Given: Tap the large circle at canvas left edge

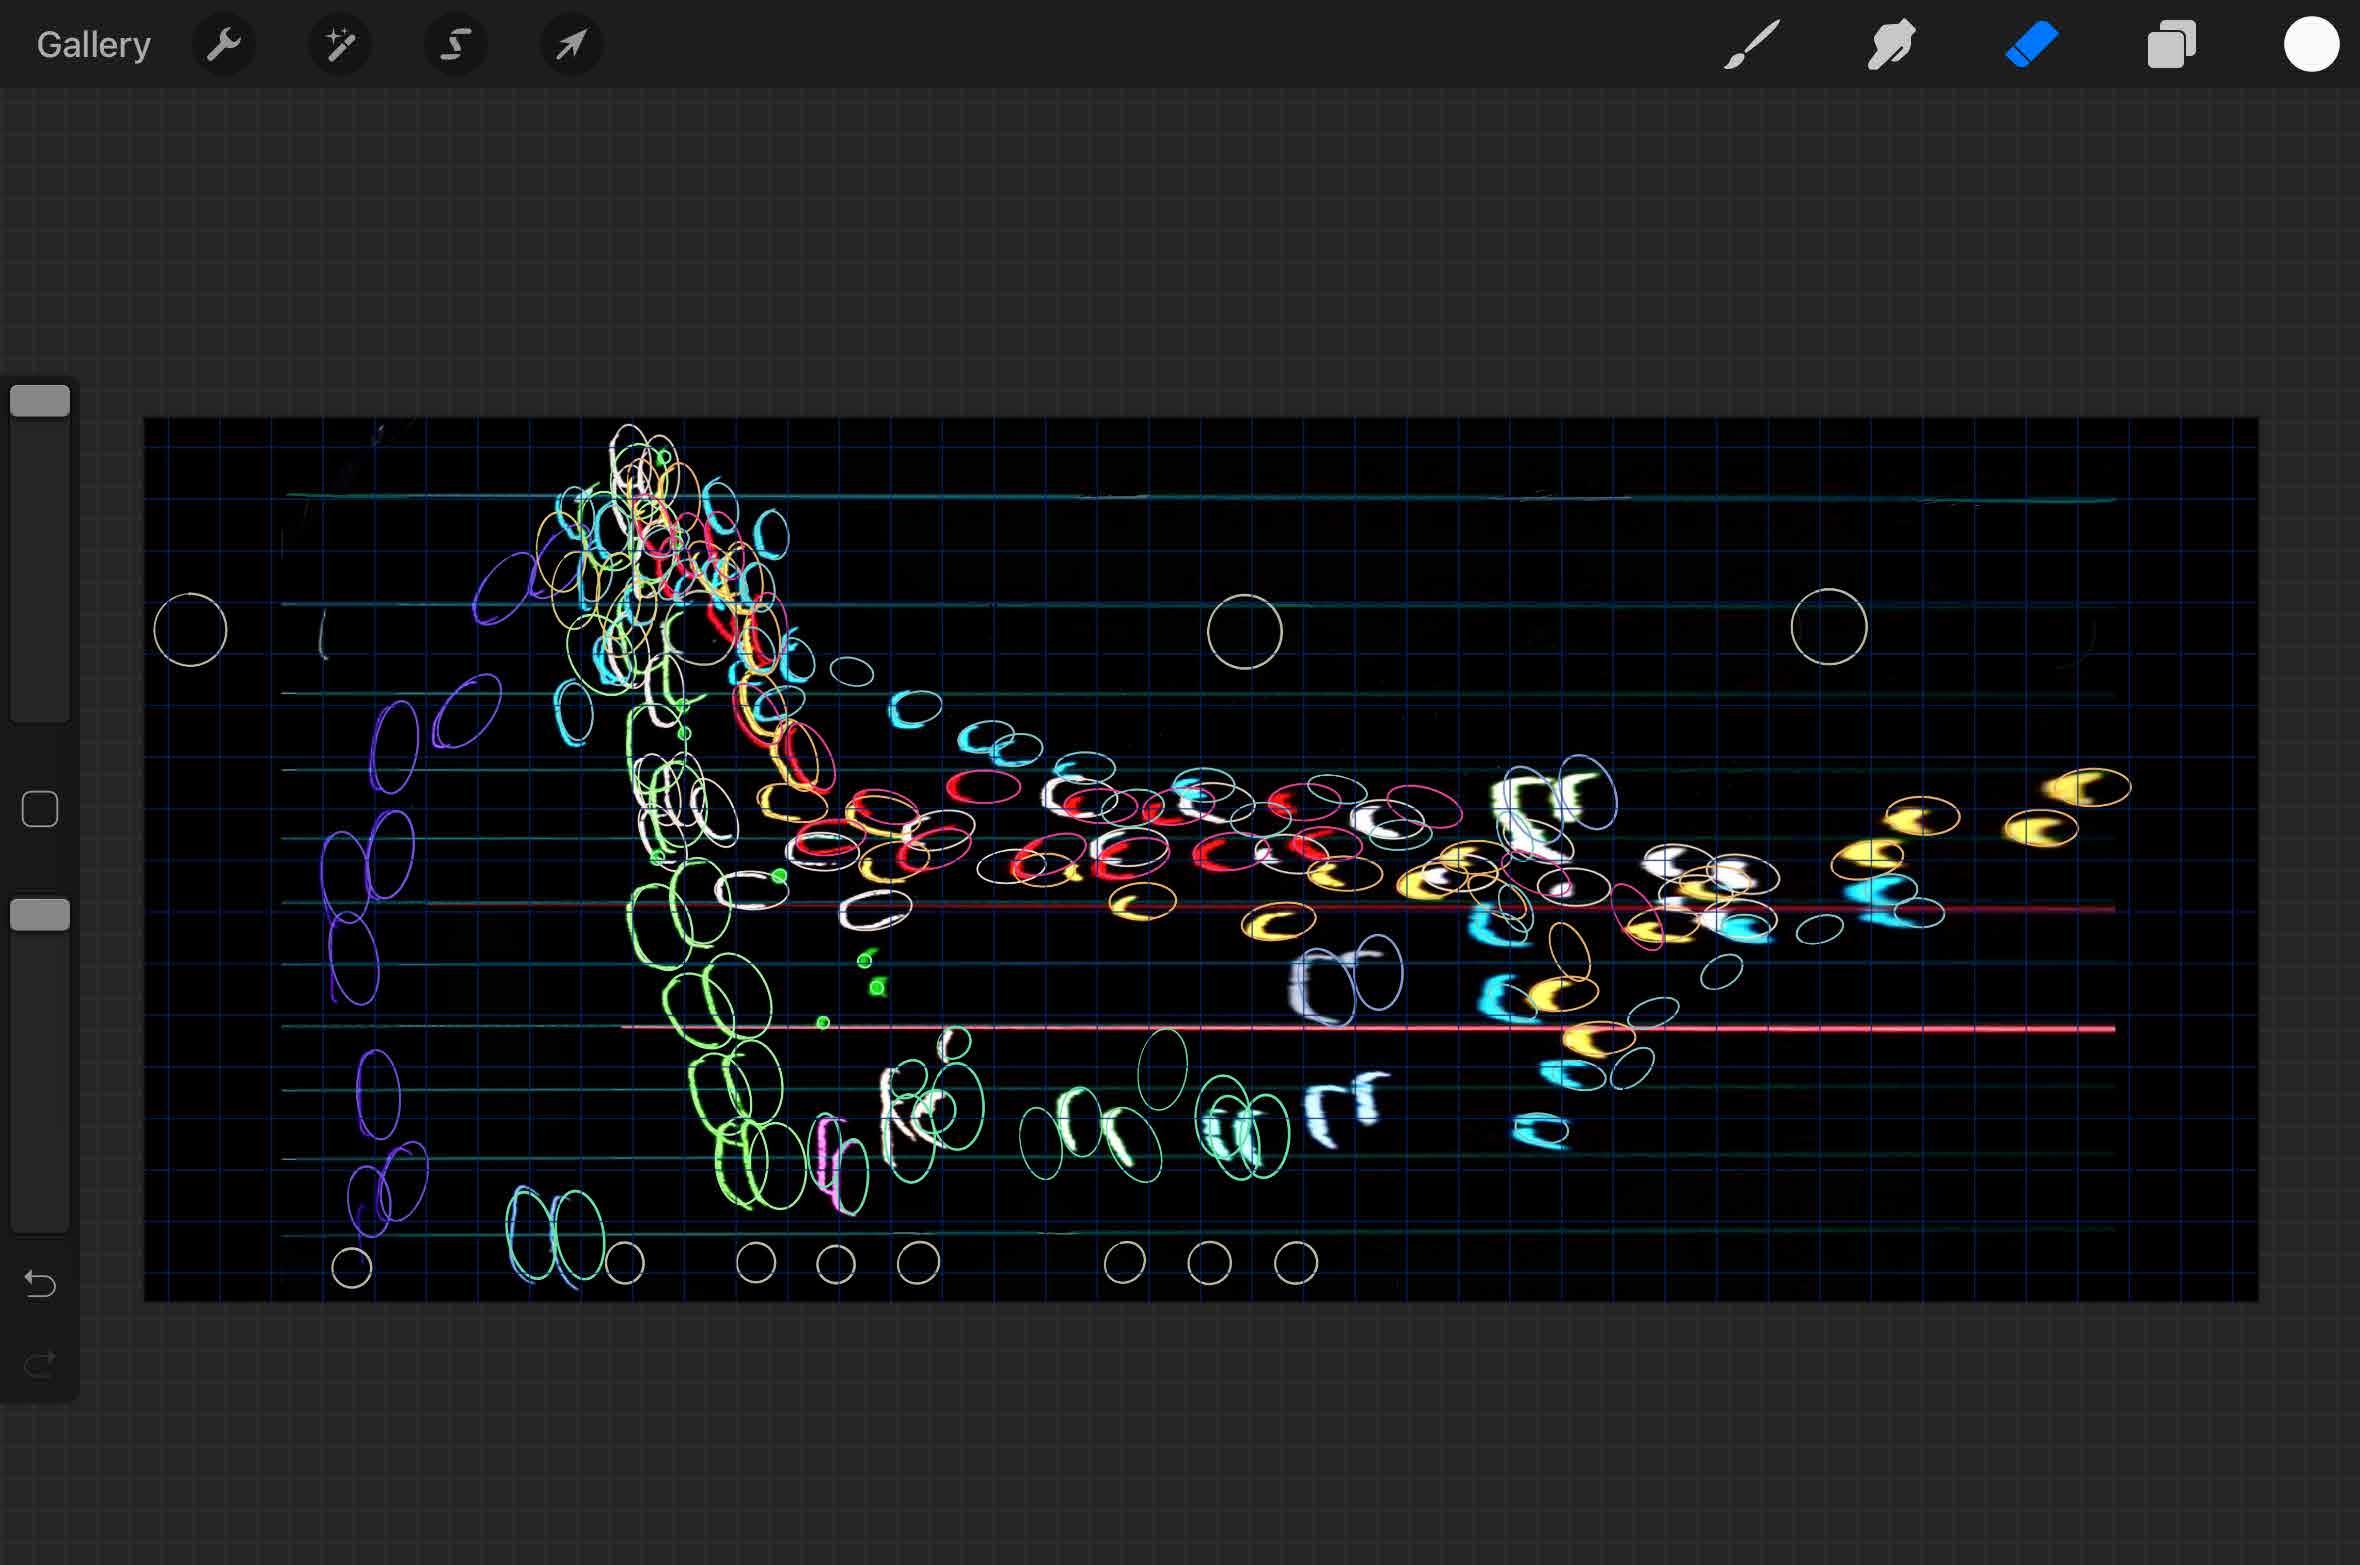Looking at the screenshot, I should [190, 630].
